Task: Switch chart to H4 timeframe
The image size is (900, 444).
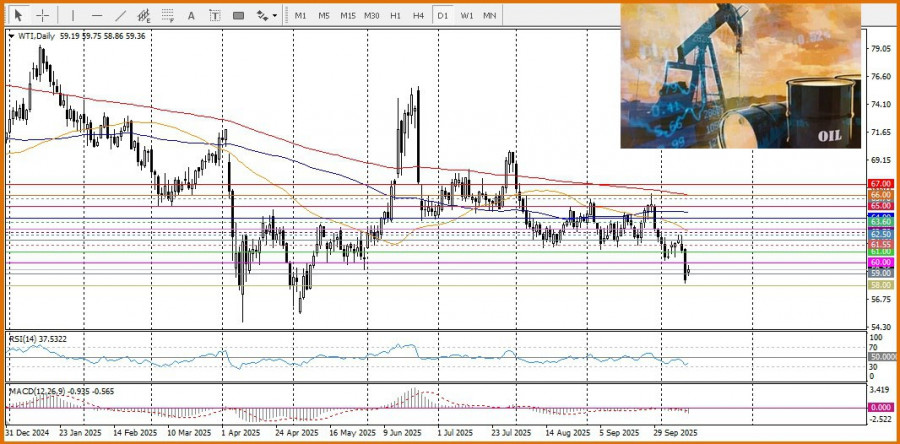Action: click(x=418, y=15)
